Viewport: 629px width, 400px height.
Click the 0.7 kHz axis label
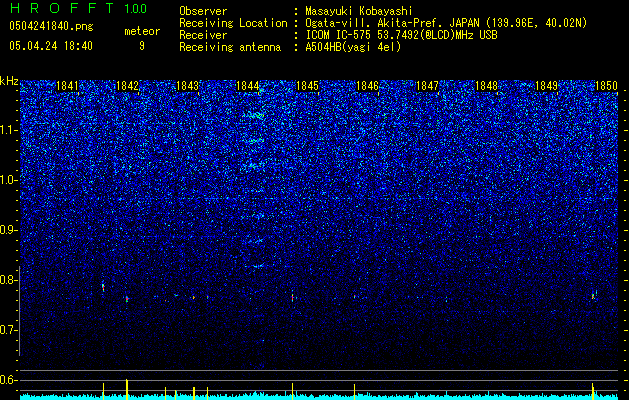coord(9,330)
